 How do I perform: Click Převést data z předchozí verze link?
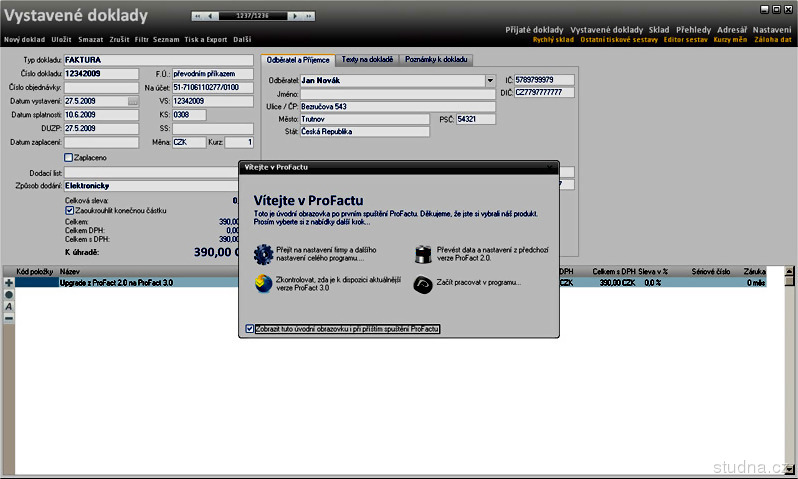[492, 254]
